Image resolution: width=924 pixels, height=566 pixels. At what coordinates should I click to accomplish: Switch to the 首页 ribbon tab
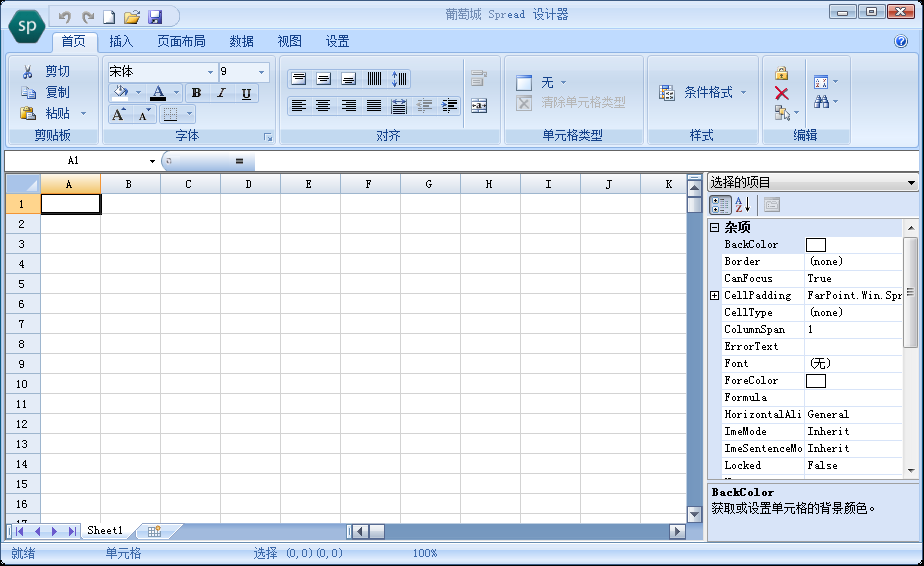pyautogui.click(x=74, y=41)
